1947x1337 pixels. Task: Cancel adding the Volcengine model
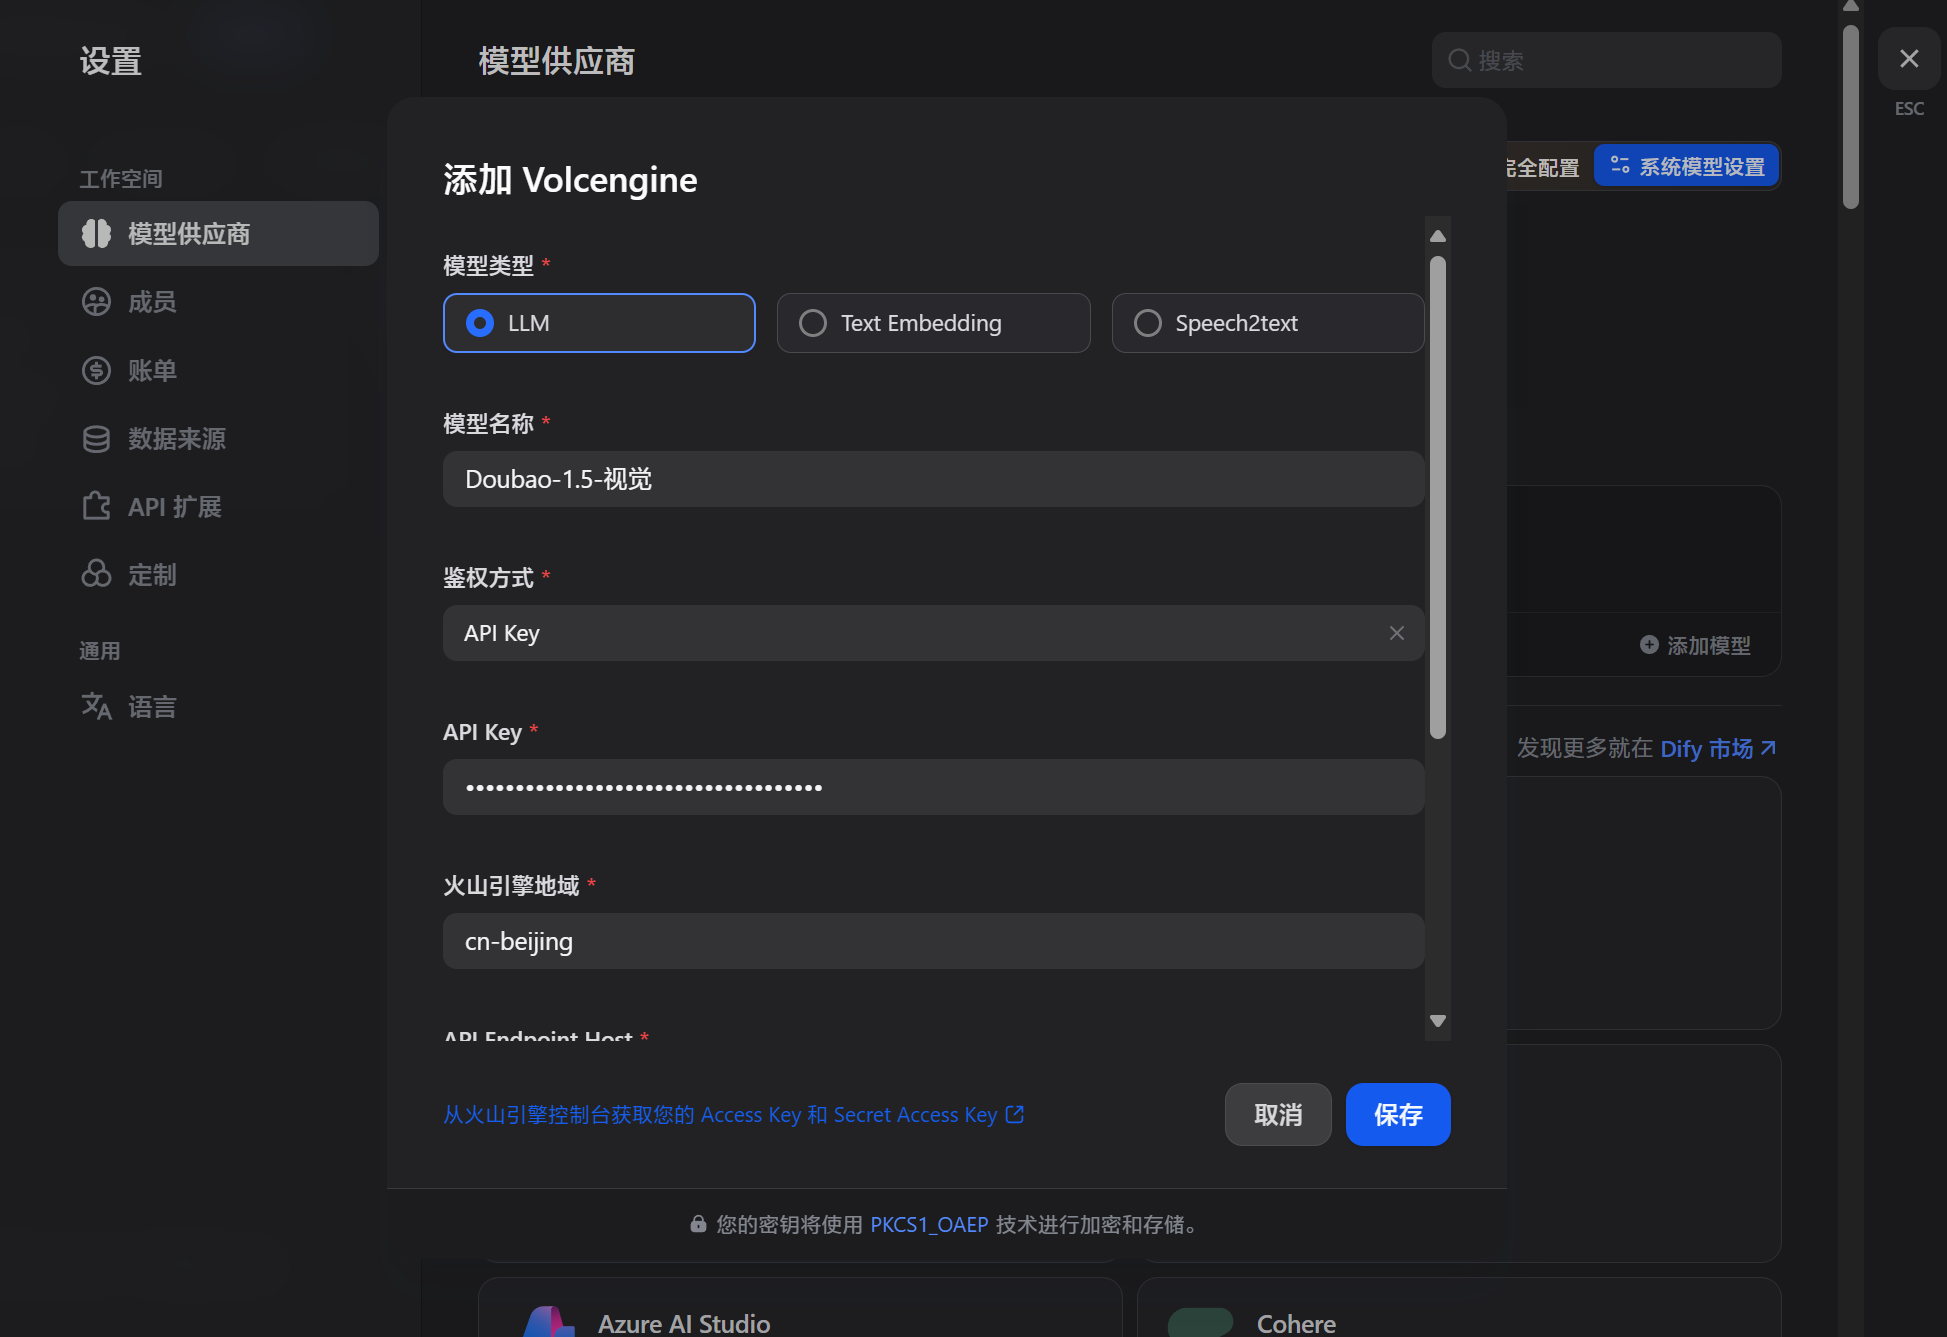click(1277, 1114)
